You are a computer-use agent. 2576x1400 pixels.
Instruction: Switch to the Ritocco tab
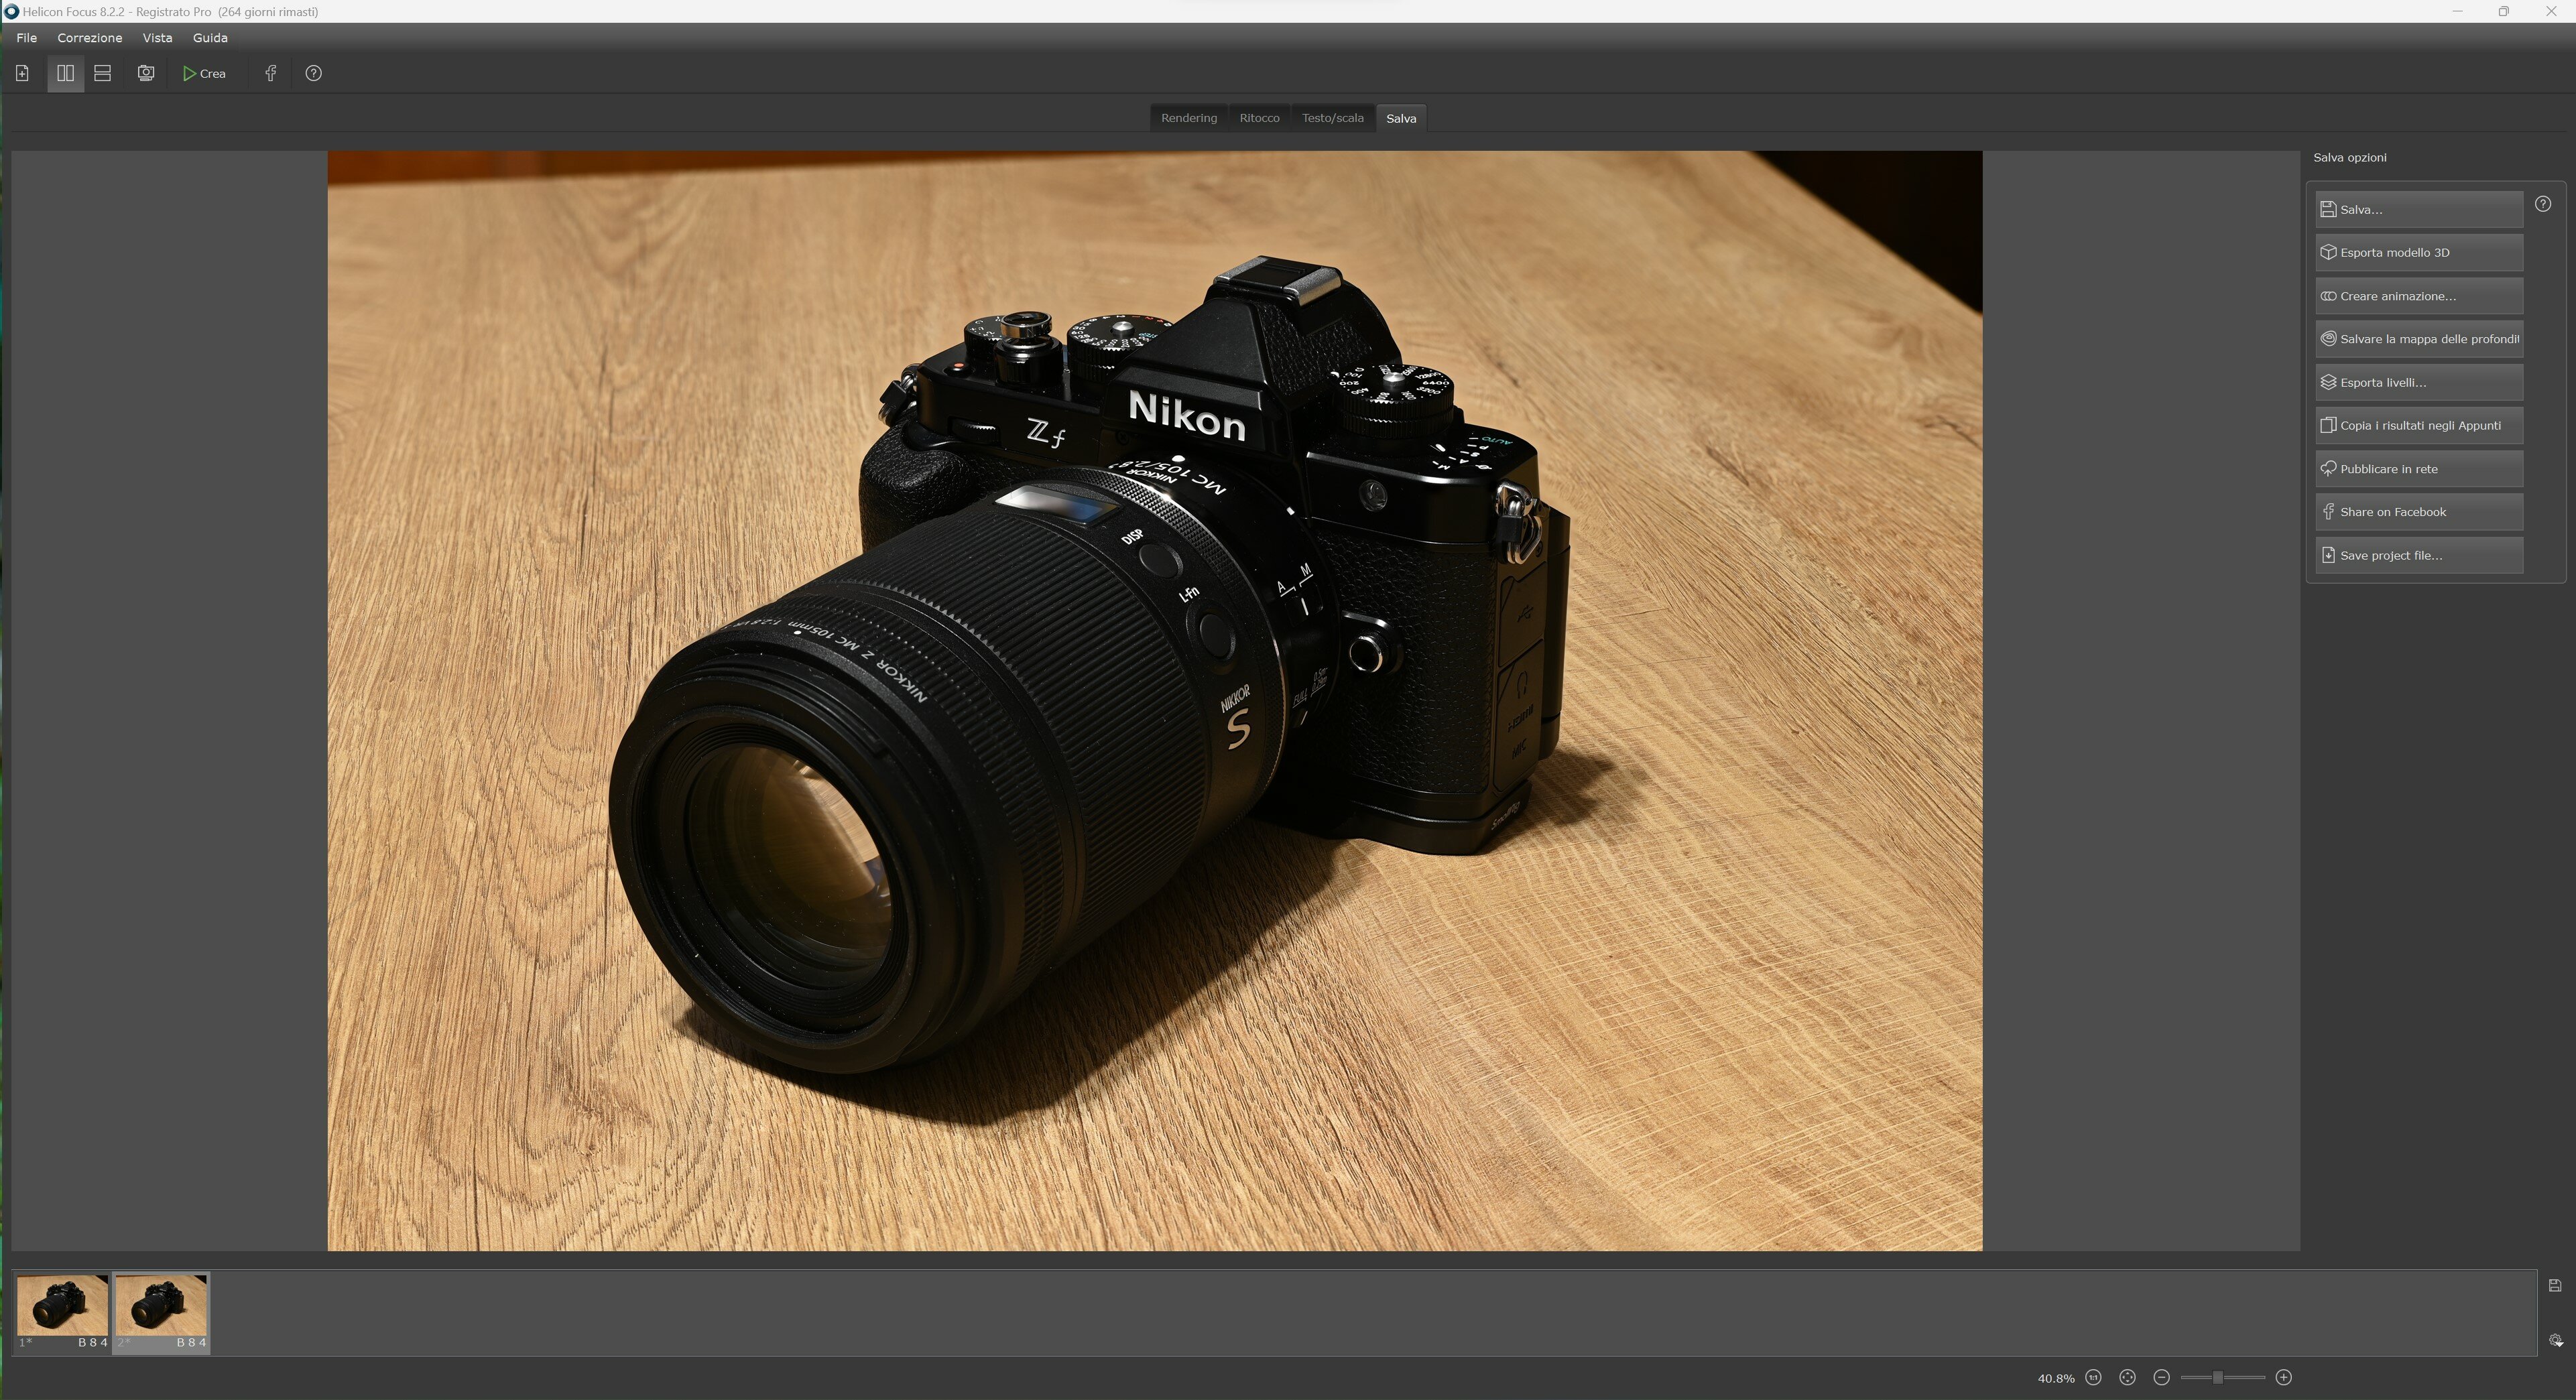point(1259,118)
